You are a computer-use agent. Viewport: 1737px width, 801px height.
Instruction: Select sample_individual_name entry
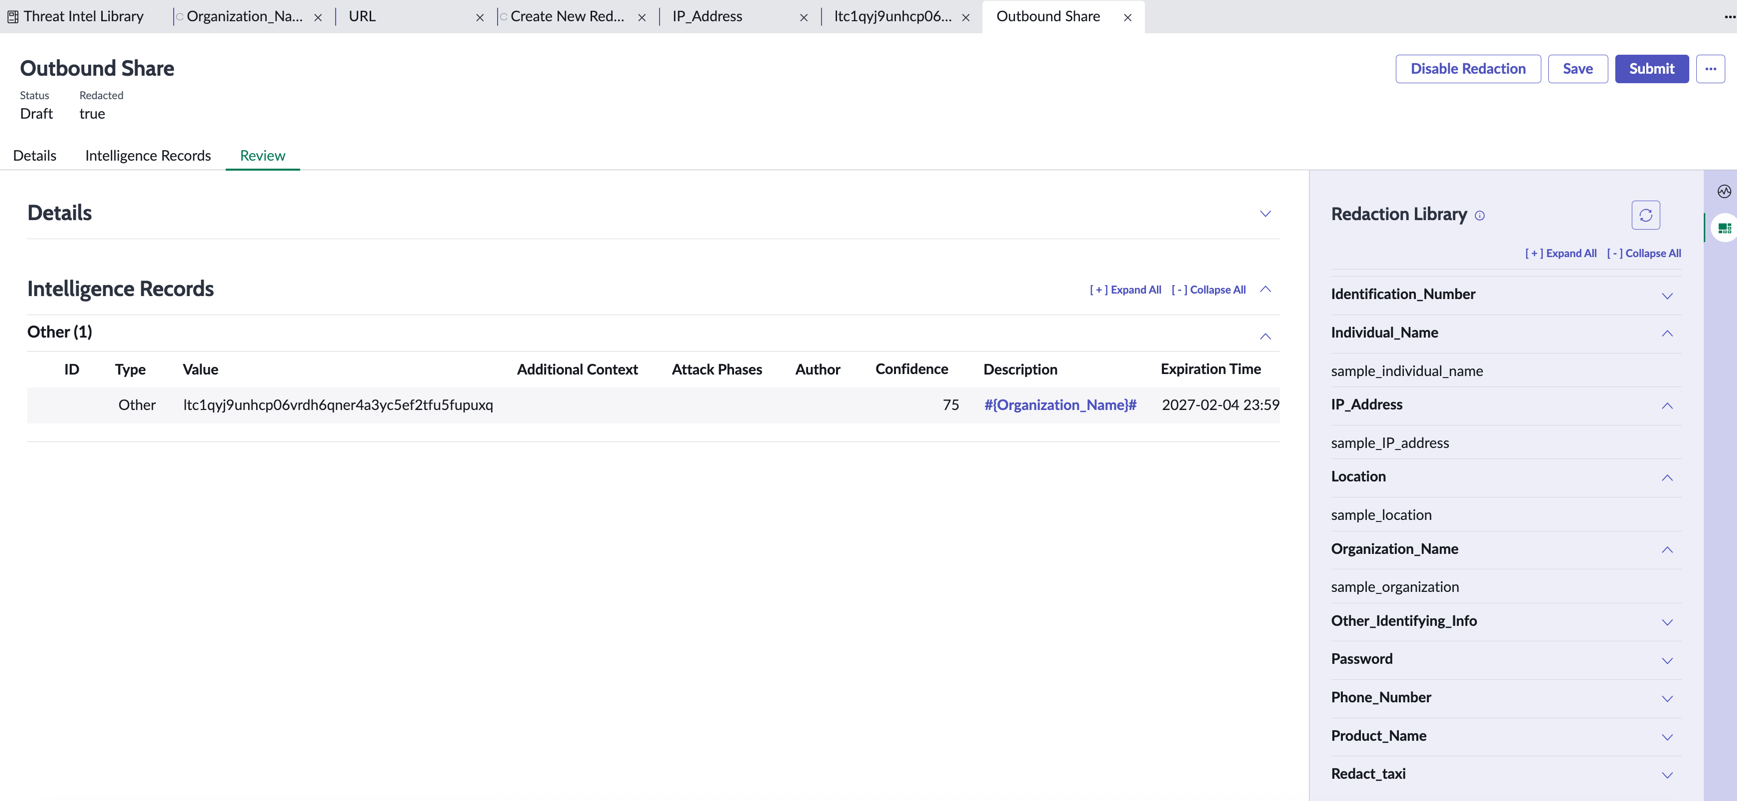pyautogui.click(x=1406, y=371)
